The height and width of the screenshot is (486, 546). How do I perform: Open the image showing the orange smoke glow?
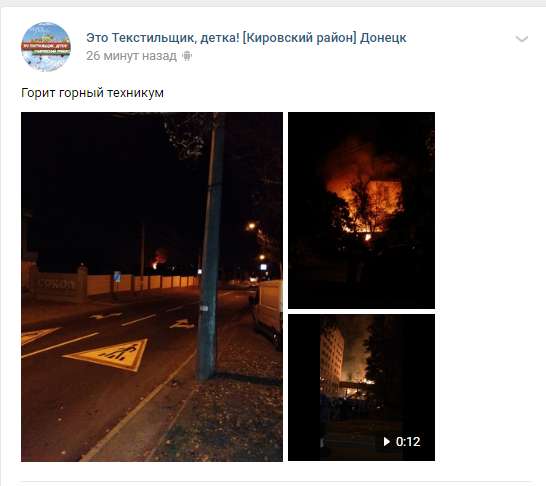click(x=361, y=210)
